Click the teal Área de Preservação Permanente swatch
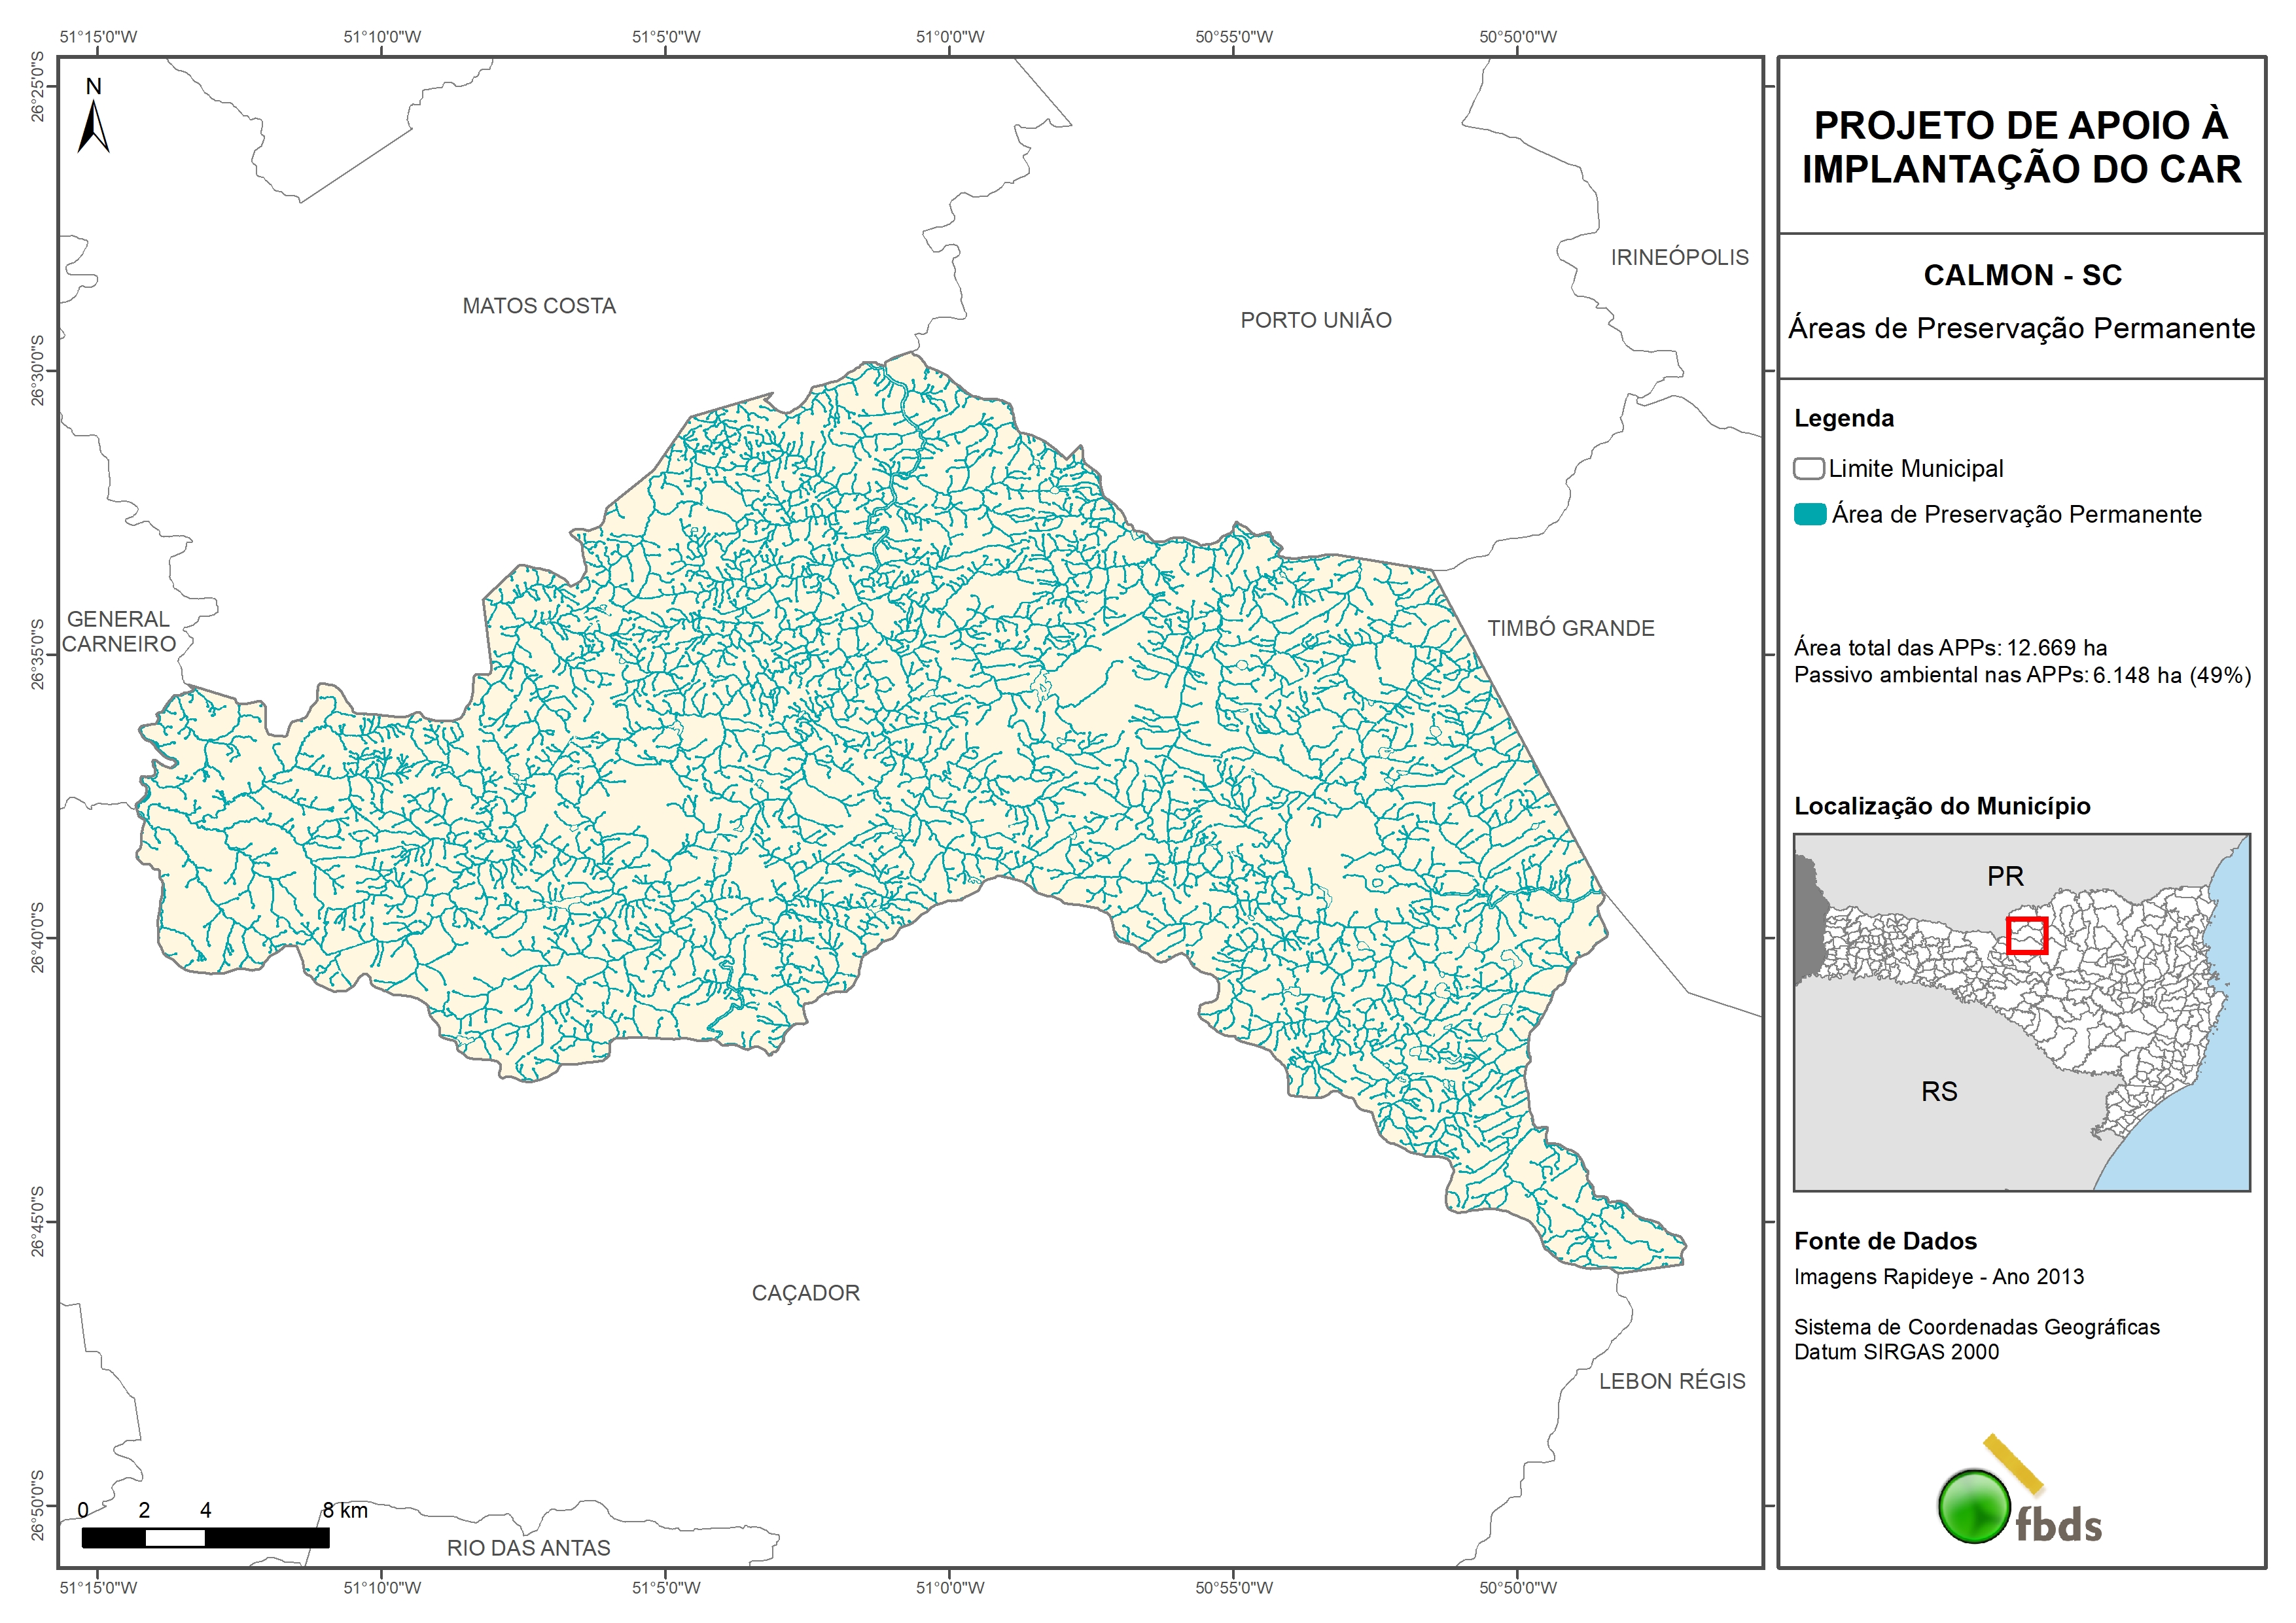Viewport: 2296px width, 1623px height. 1809,514
